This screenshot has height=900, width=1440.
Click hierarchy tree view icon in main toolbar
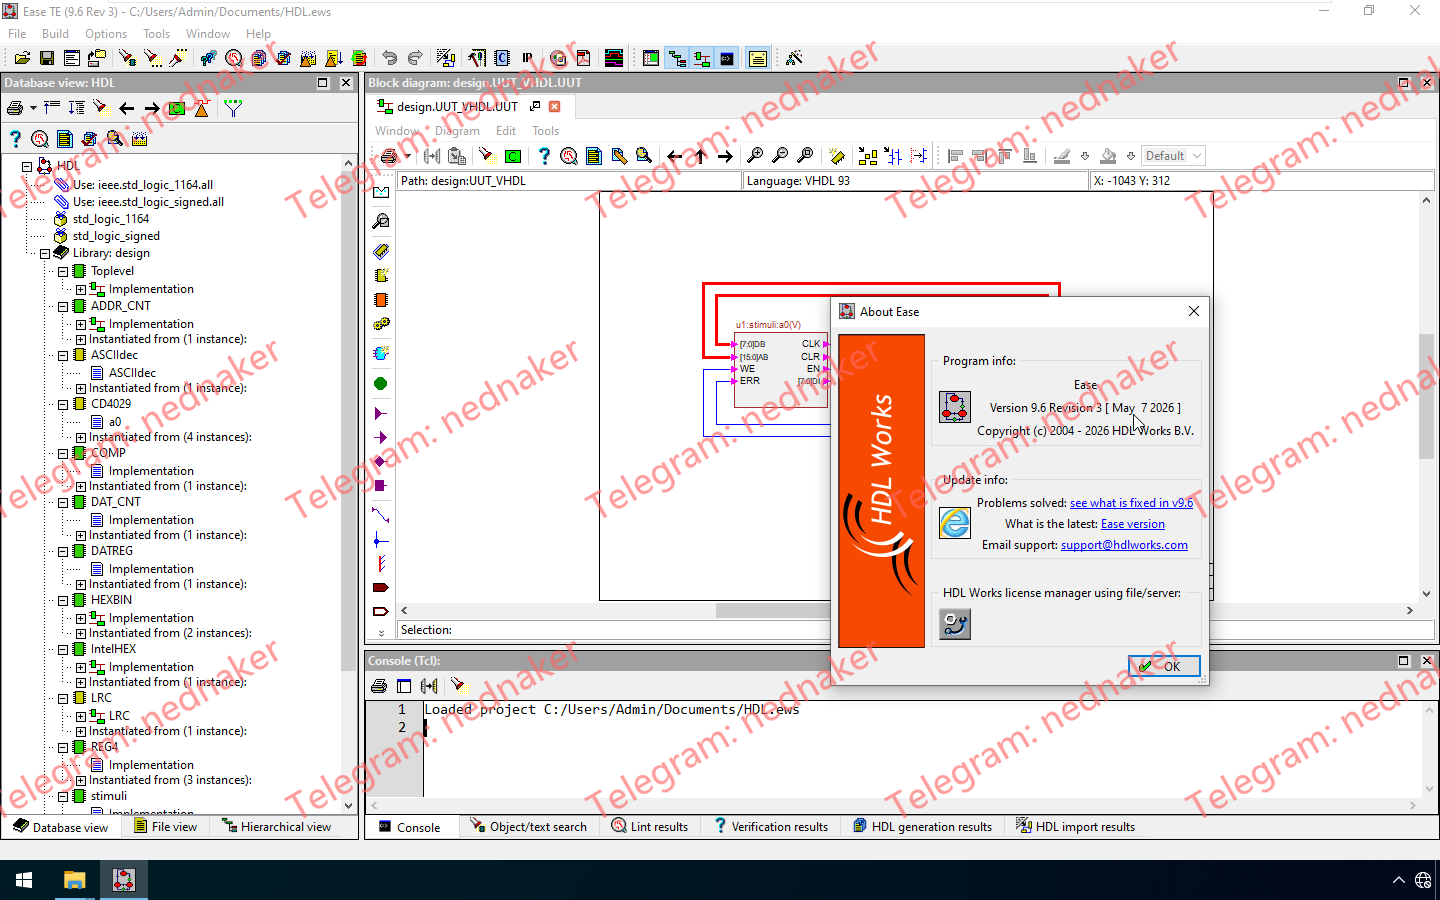point(677,58)
